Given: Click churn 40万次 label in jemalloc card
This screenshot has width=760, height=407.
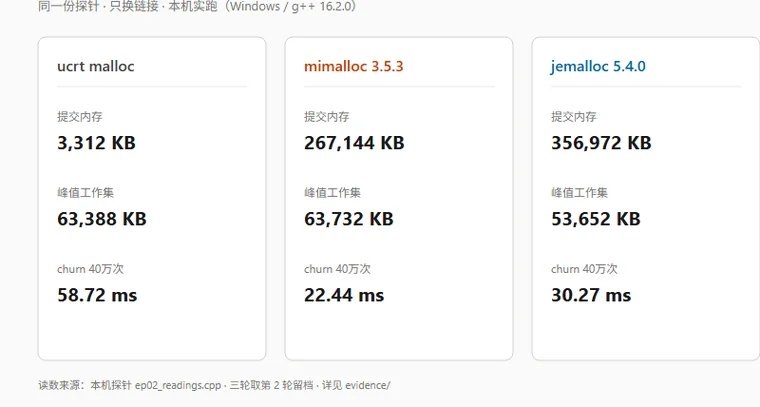Looking at the screenshot, I should (585, 269).
